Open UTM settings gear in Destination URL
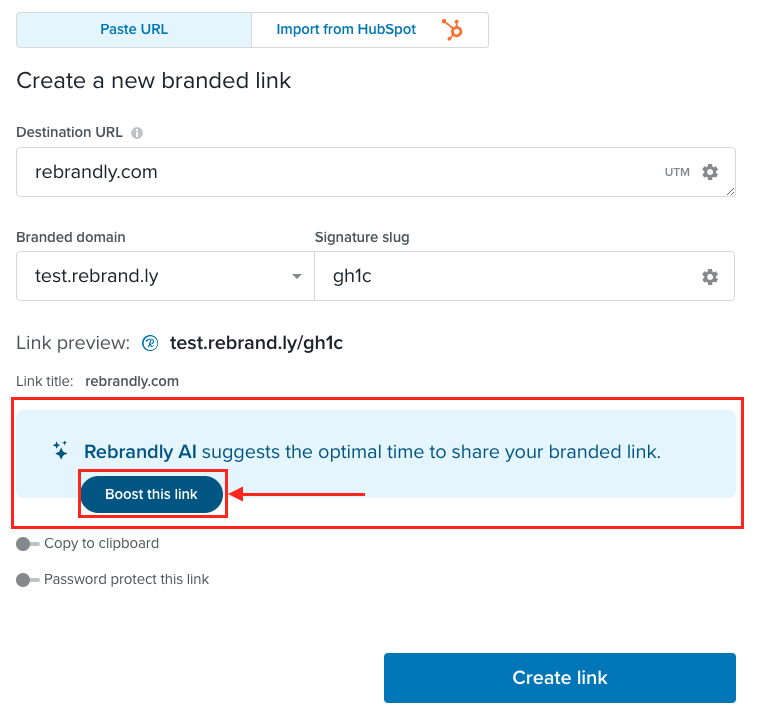The width and height of the screenshot is (769, 725). click(x=710, y=172)
